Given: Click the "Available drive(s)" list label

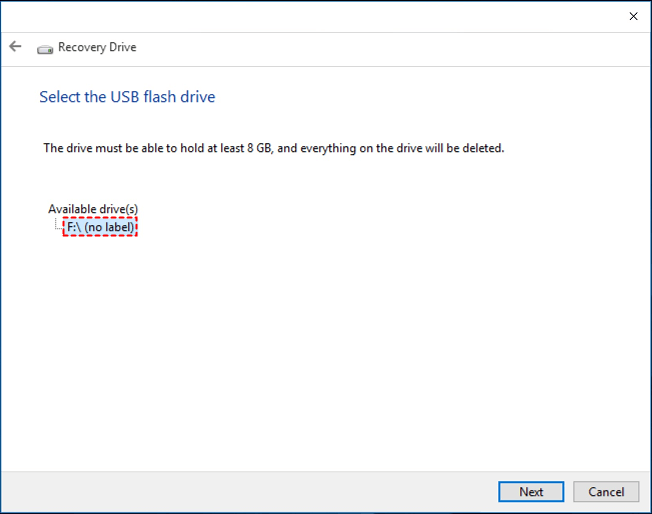Looking at the screenshot, I should tap(93, 209).
